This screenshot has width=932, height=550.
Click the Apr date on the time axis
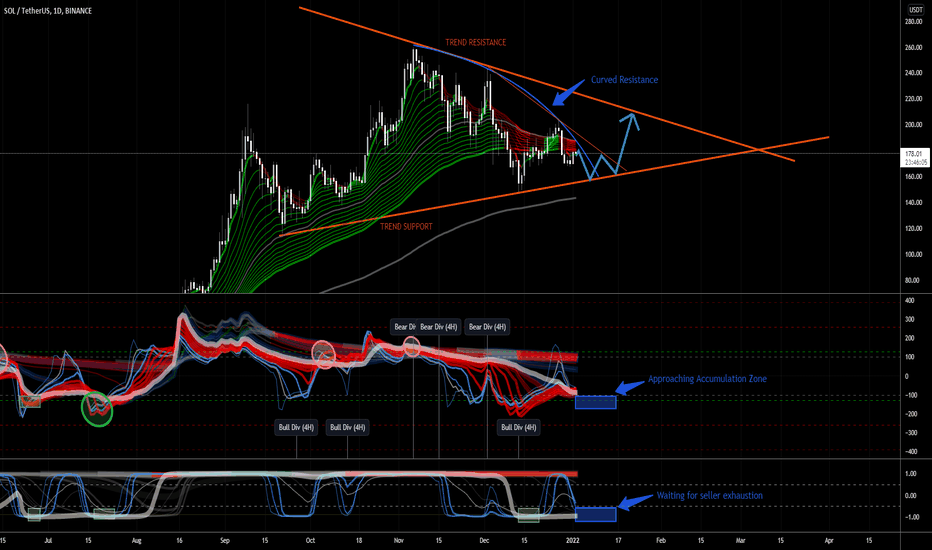(x=829, y=540)
